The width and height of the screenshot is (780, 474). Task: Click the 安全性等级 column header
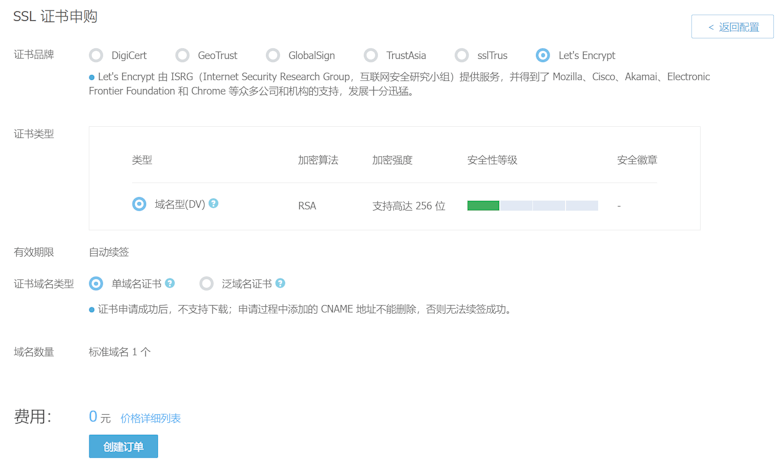492,160
